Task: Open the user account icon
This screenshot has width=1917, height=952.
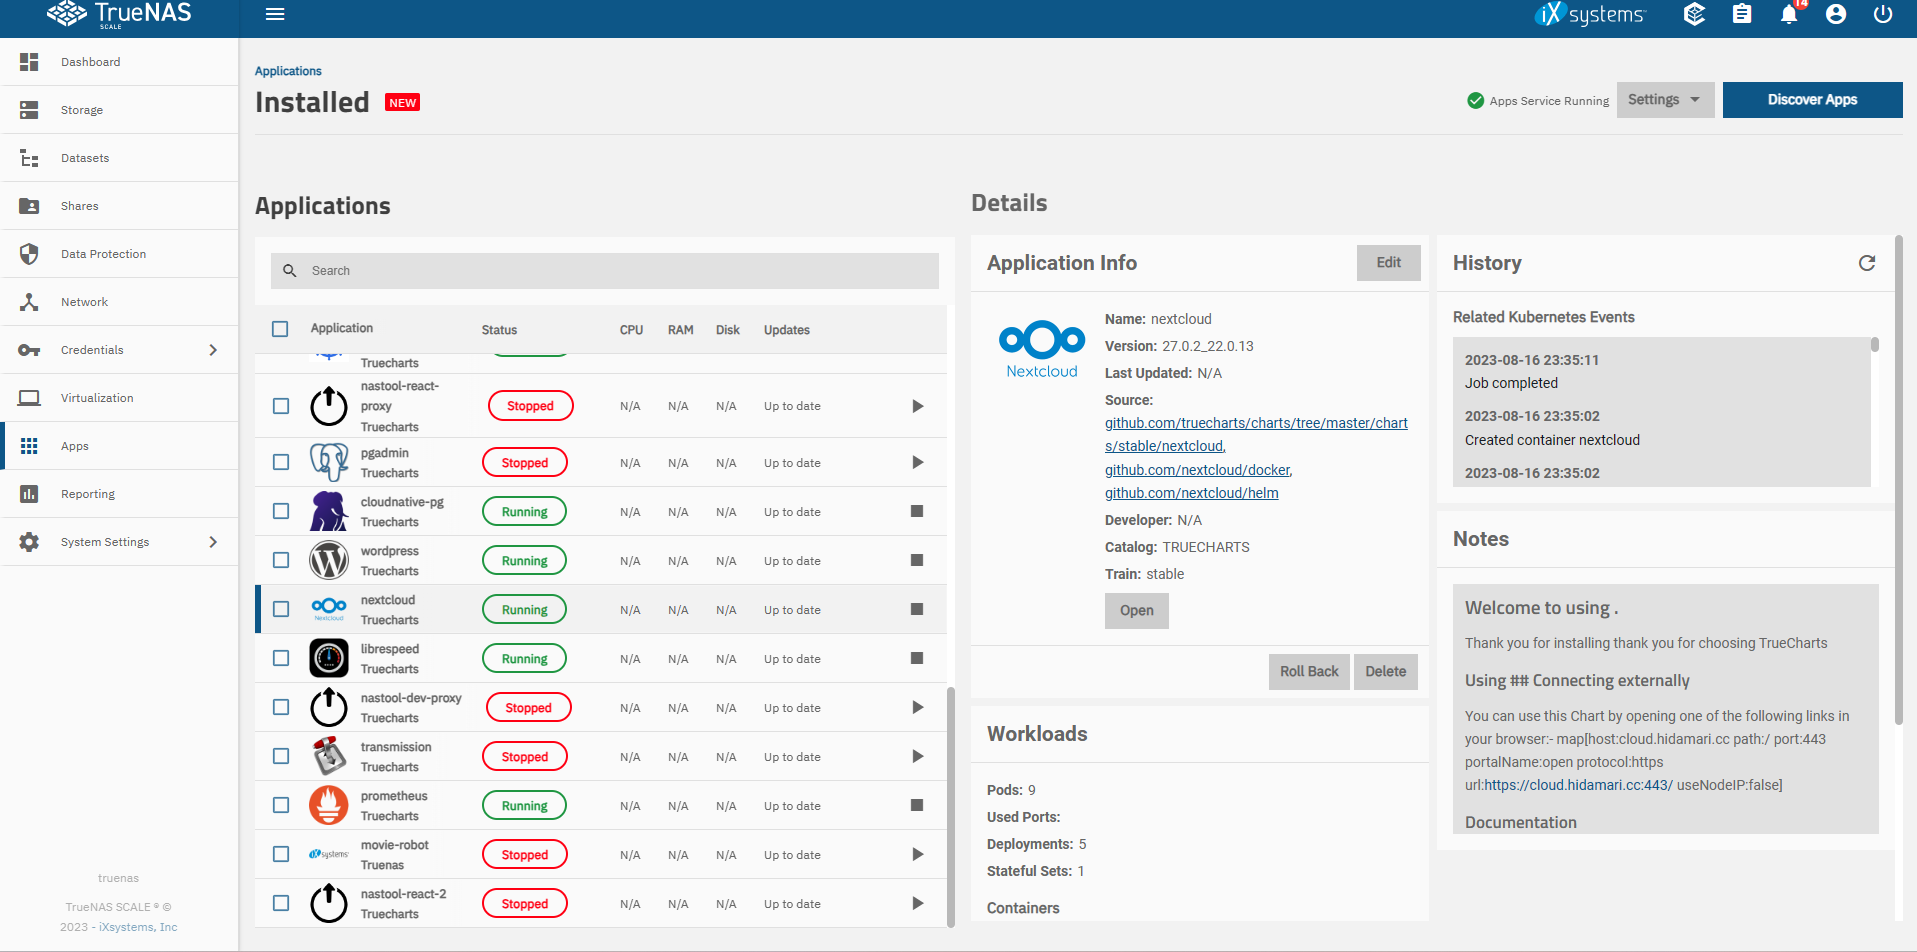Action: tap(1836, 15)
